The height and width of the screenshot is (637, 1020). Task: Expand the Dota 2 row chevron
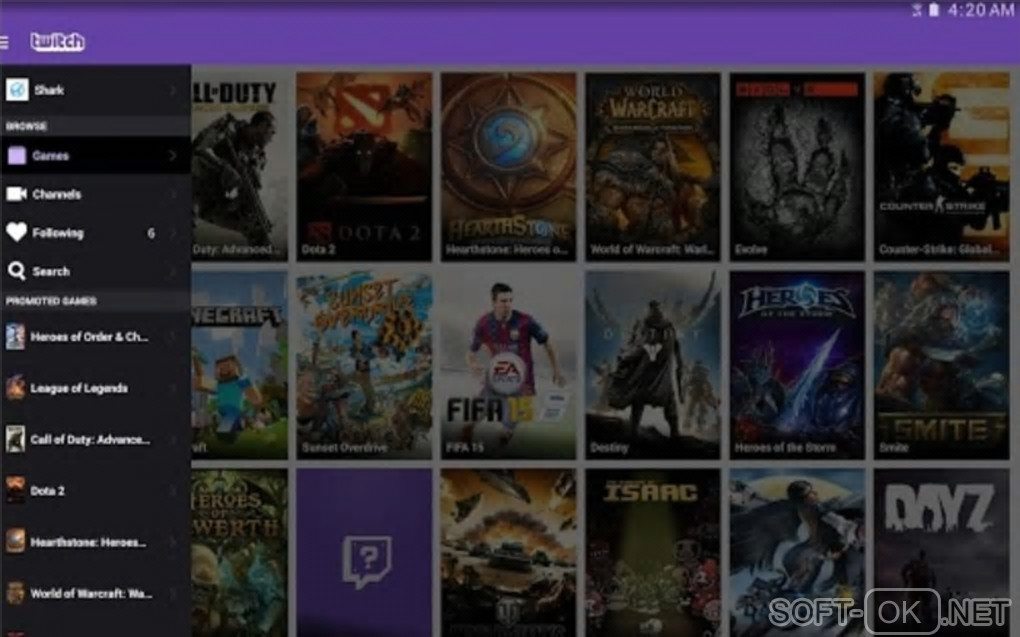(x=173, y=491)
